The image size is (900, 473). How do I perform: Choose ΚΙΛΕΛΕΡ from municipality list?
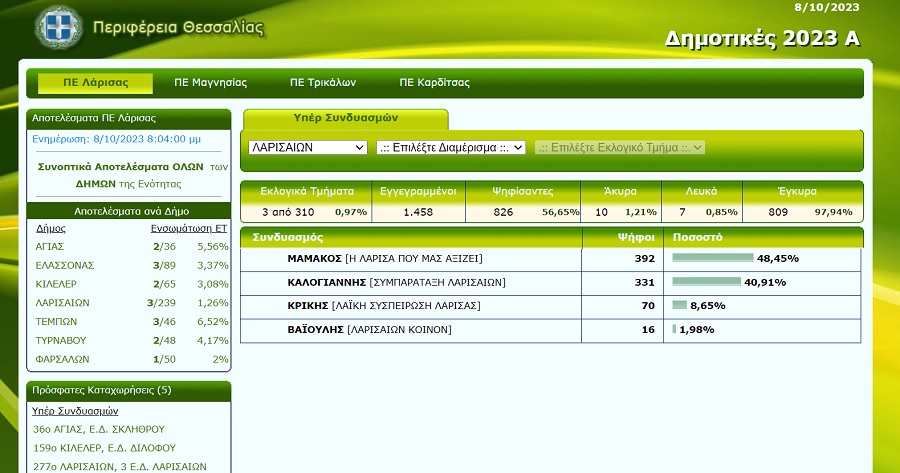click(56, 284)
